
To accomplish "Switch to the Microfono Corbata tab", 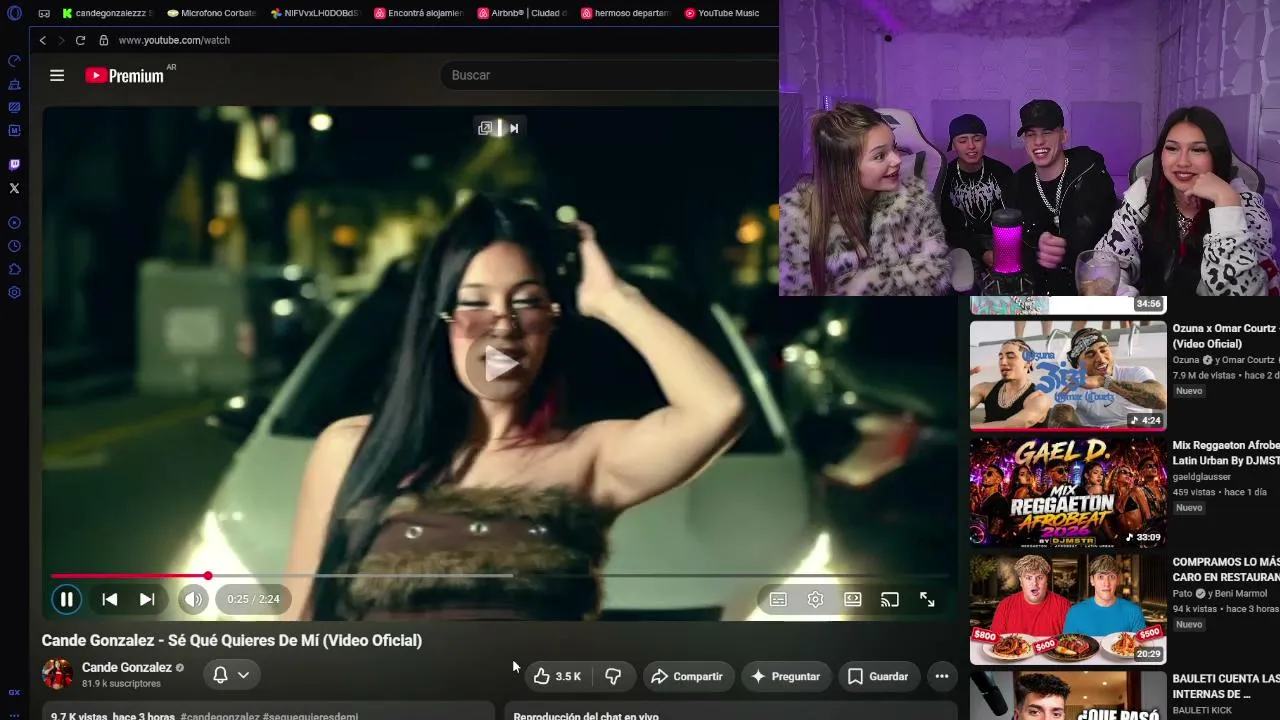I will coord(212,13).
